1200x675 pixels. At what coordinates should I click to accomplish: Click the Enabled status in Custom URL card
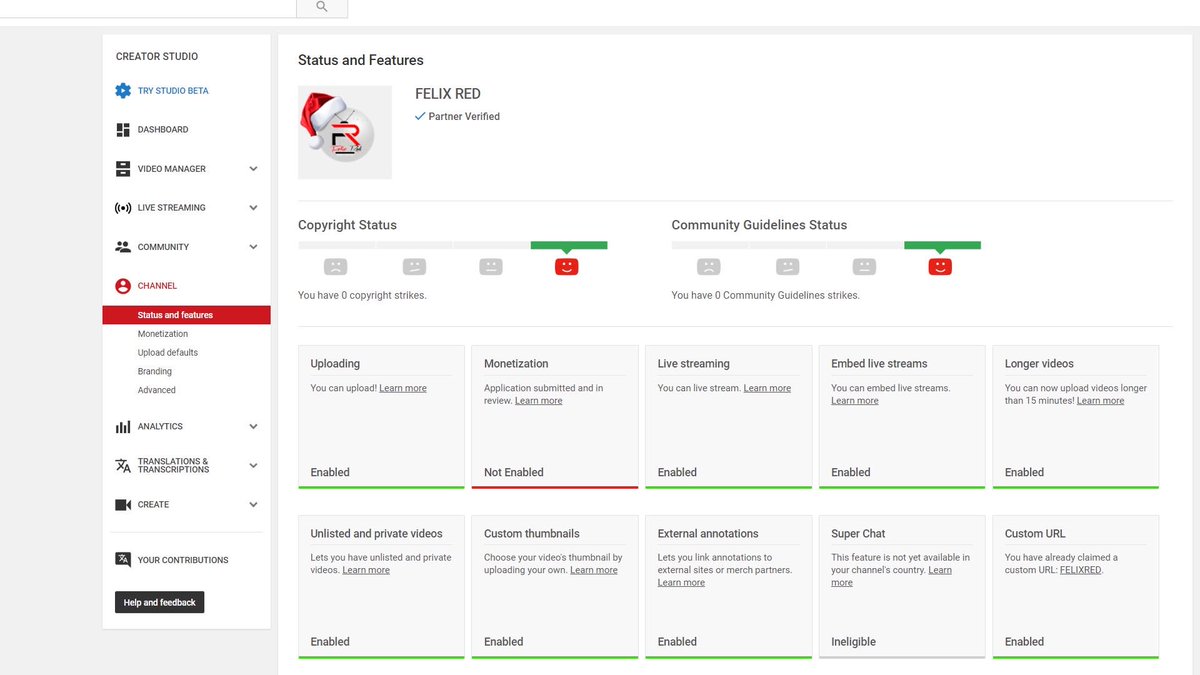click(x=1024, y=642)
